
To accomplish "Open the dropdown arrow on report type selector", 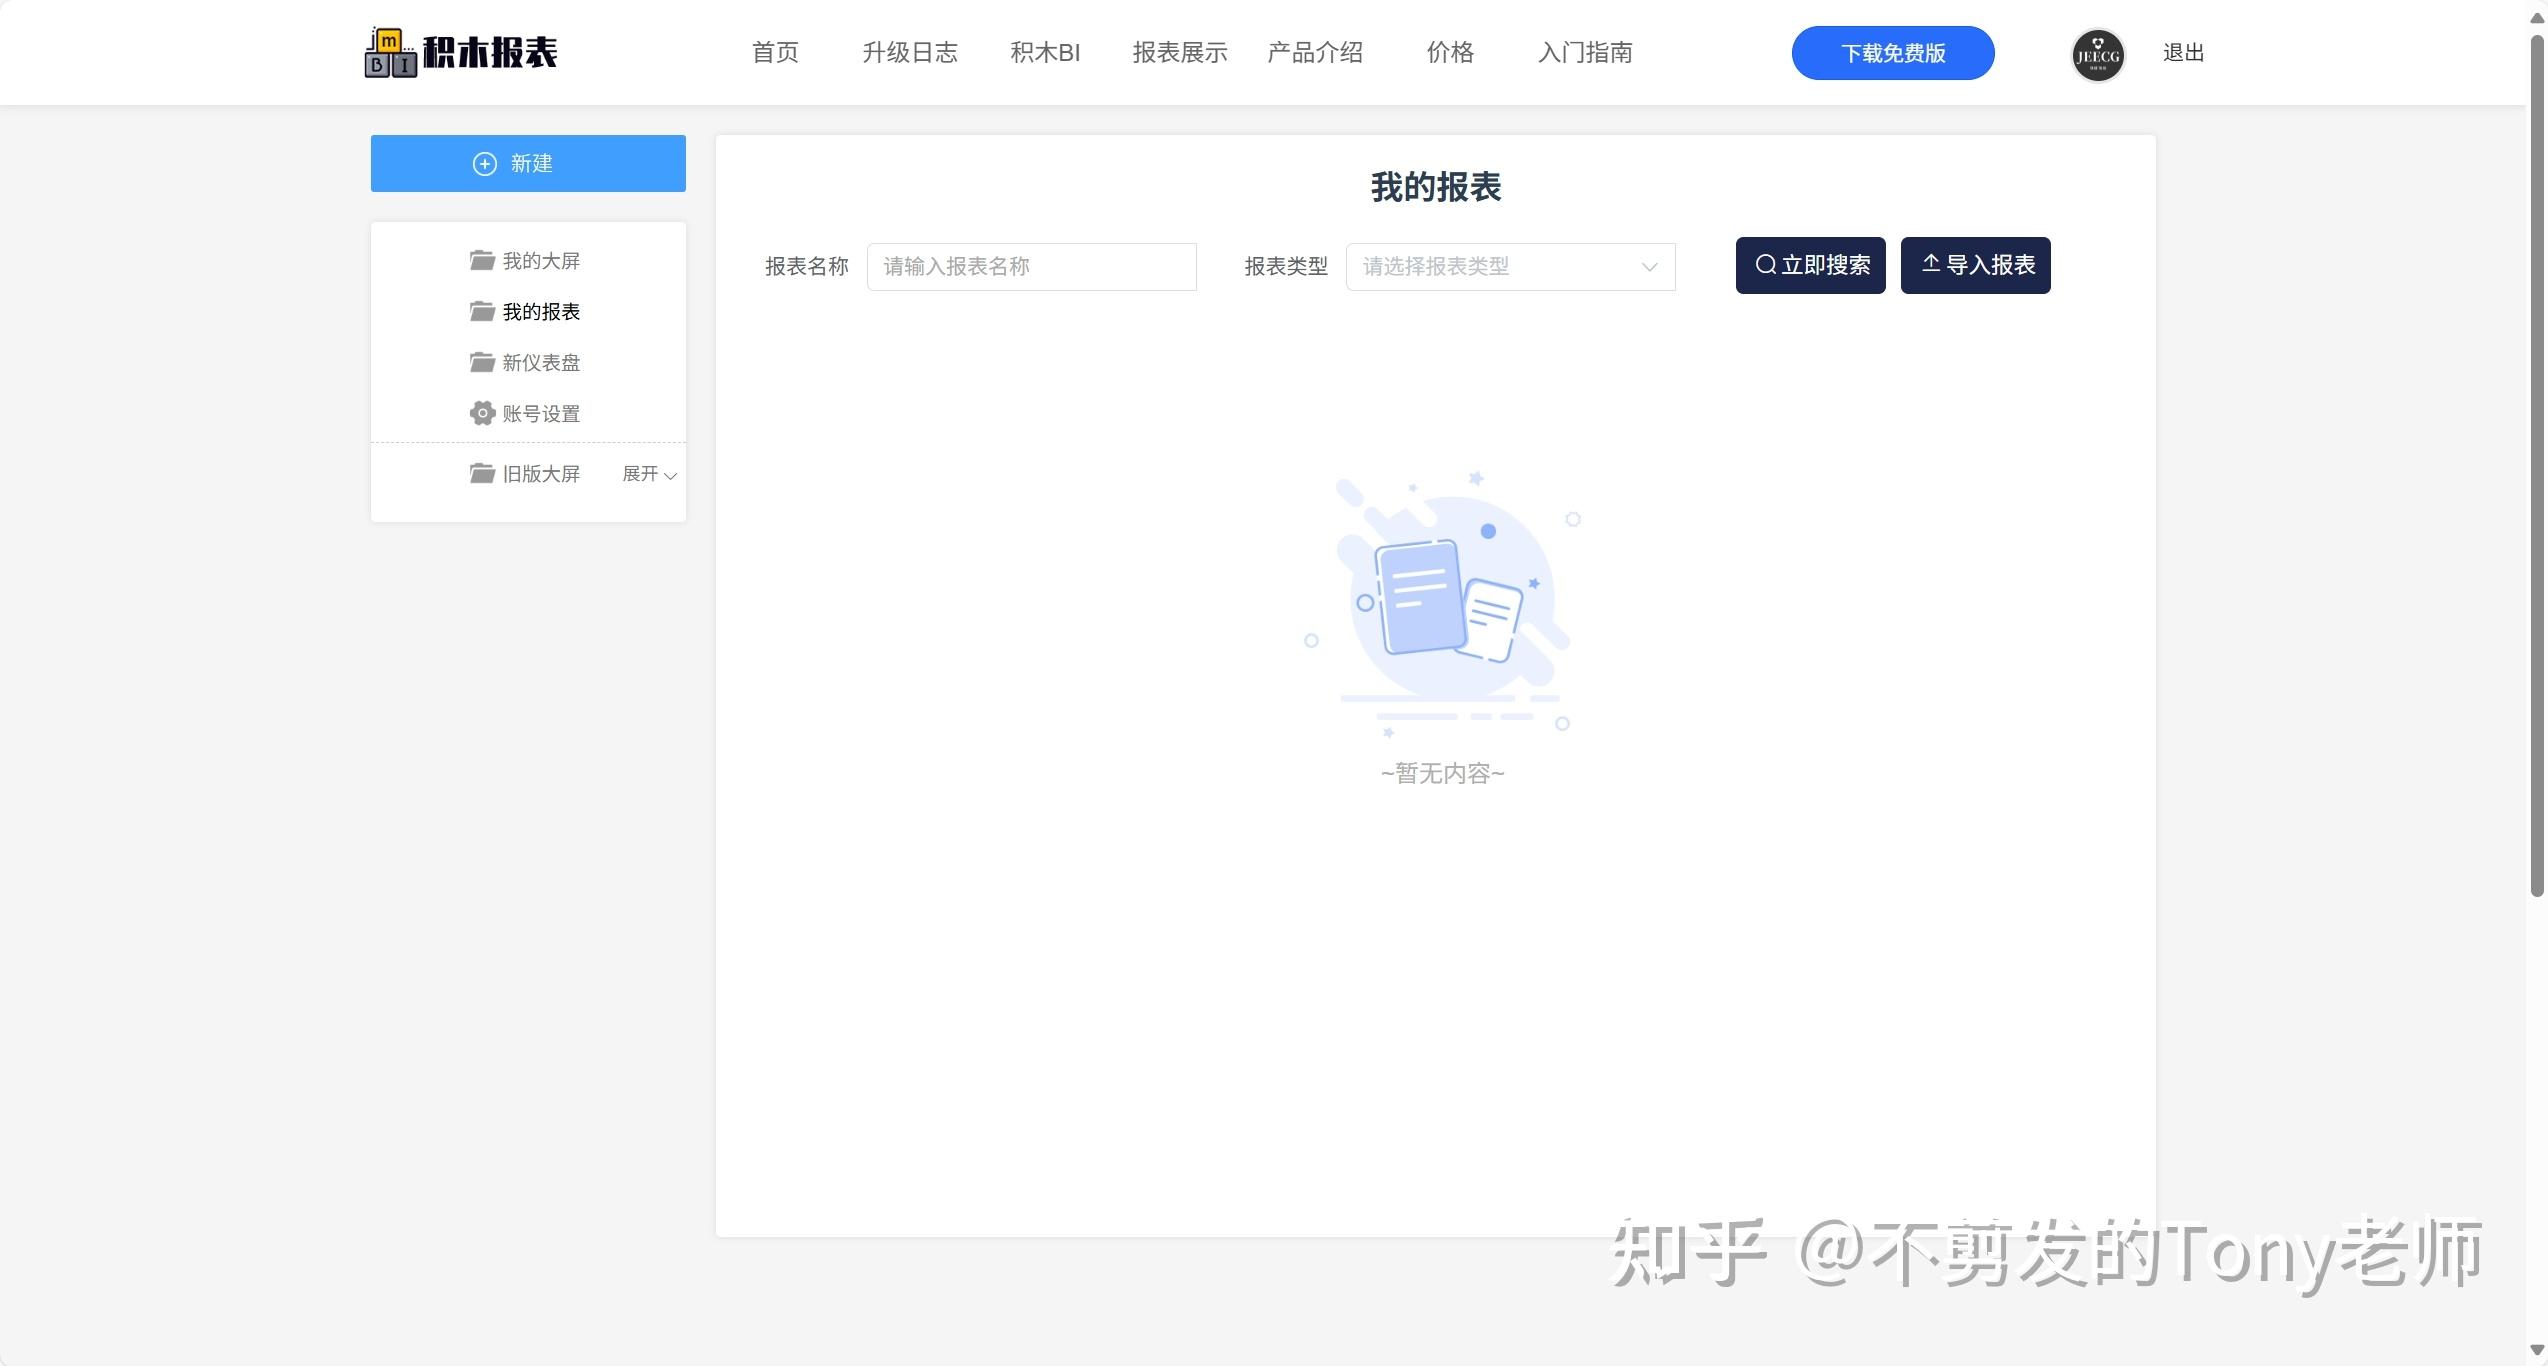I will [x=1648, y=268].
